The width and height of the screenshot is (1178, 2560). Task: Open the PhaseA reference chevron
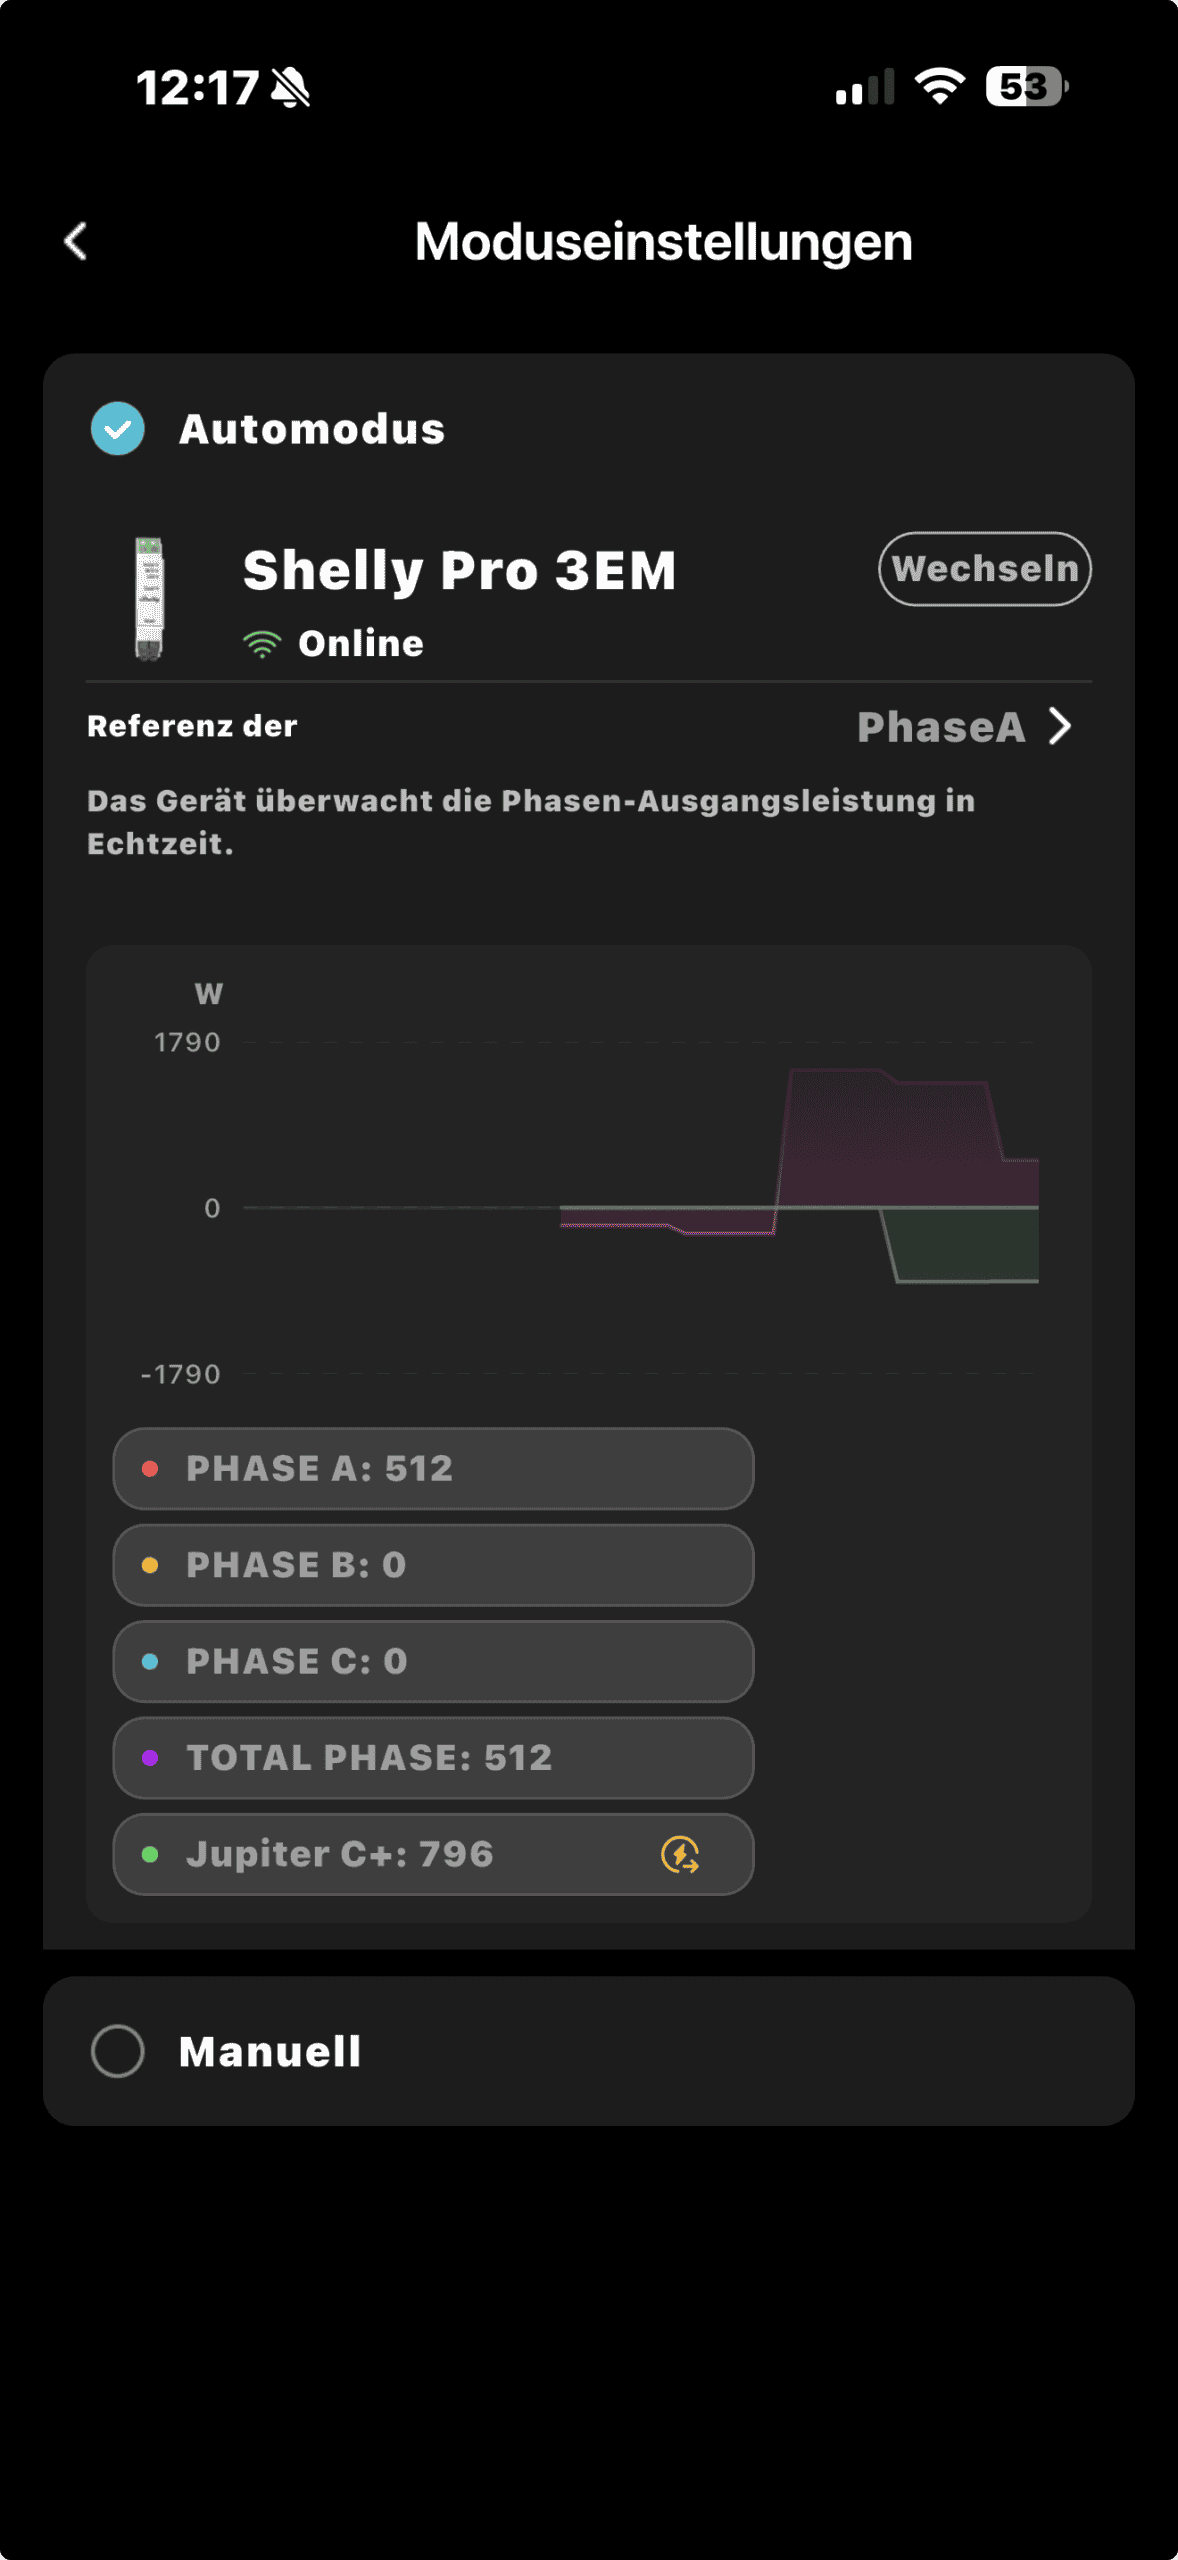tap(1060, 727)
